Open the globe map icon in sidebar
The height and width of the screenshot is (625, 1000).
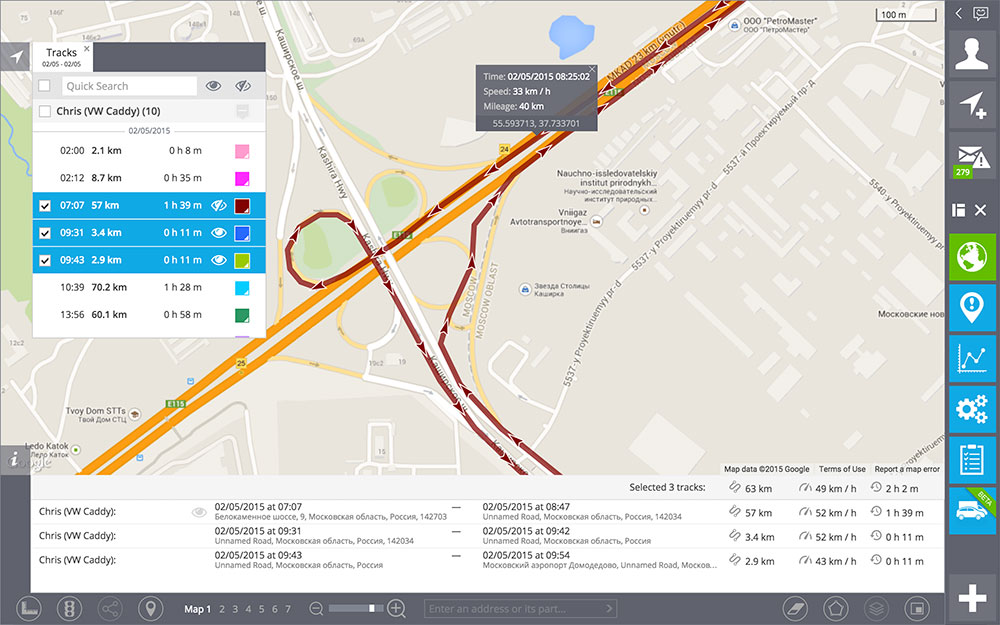(x=972, y=257)
